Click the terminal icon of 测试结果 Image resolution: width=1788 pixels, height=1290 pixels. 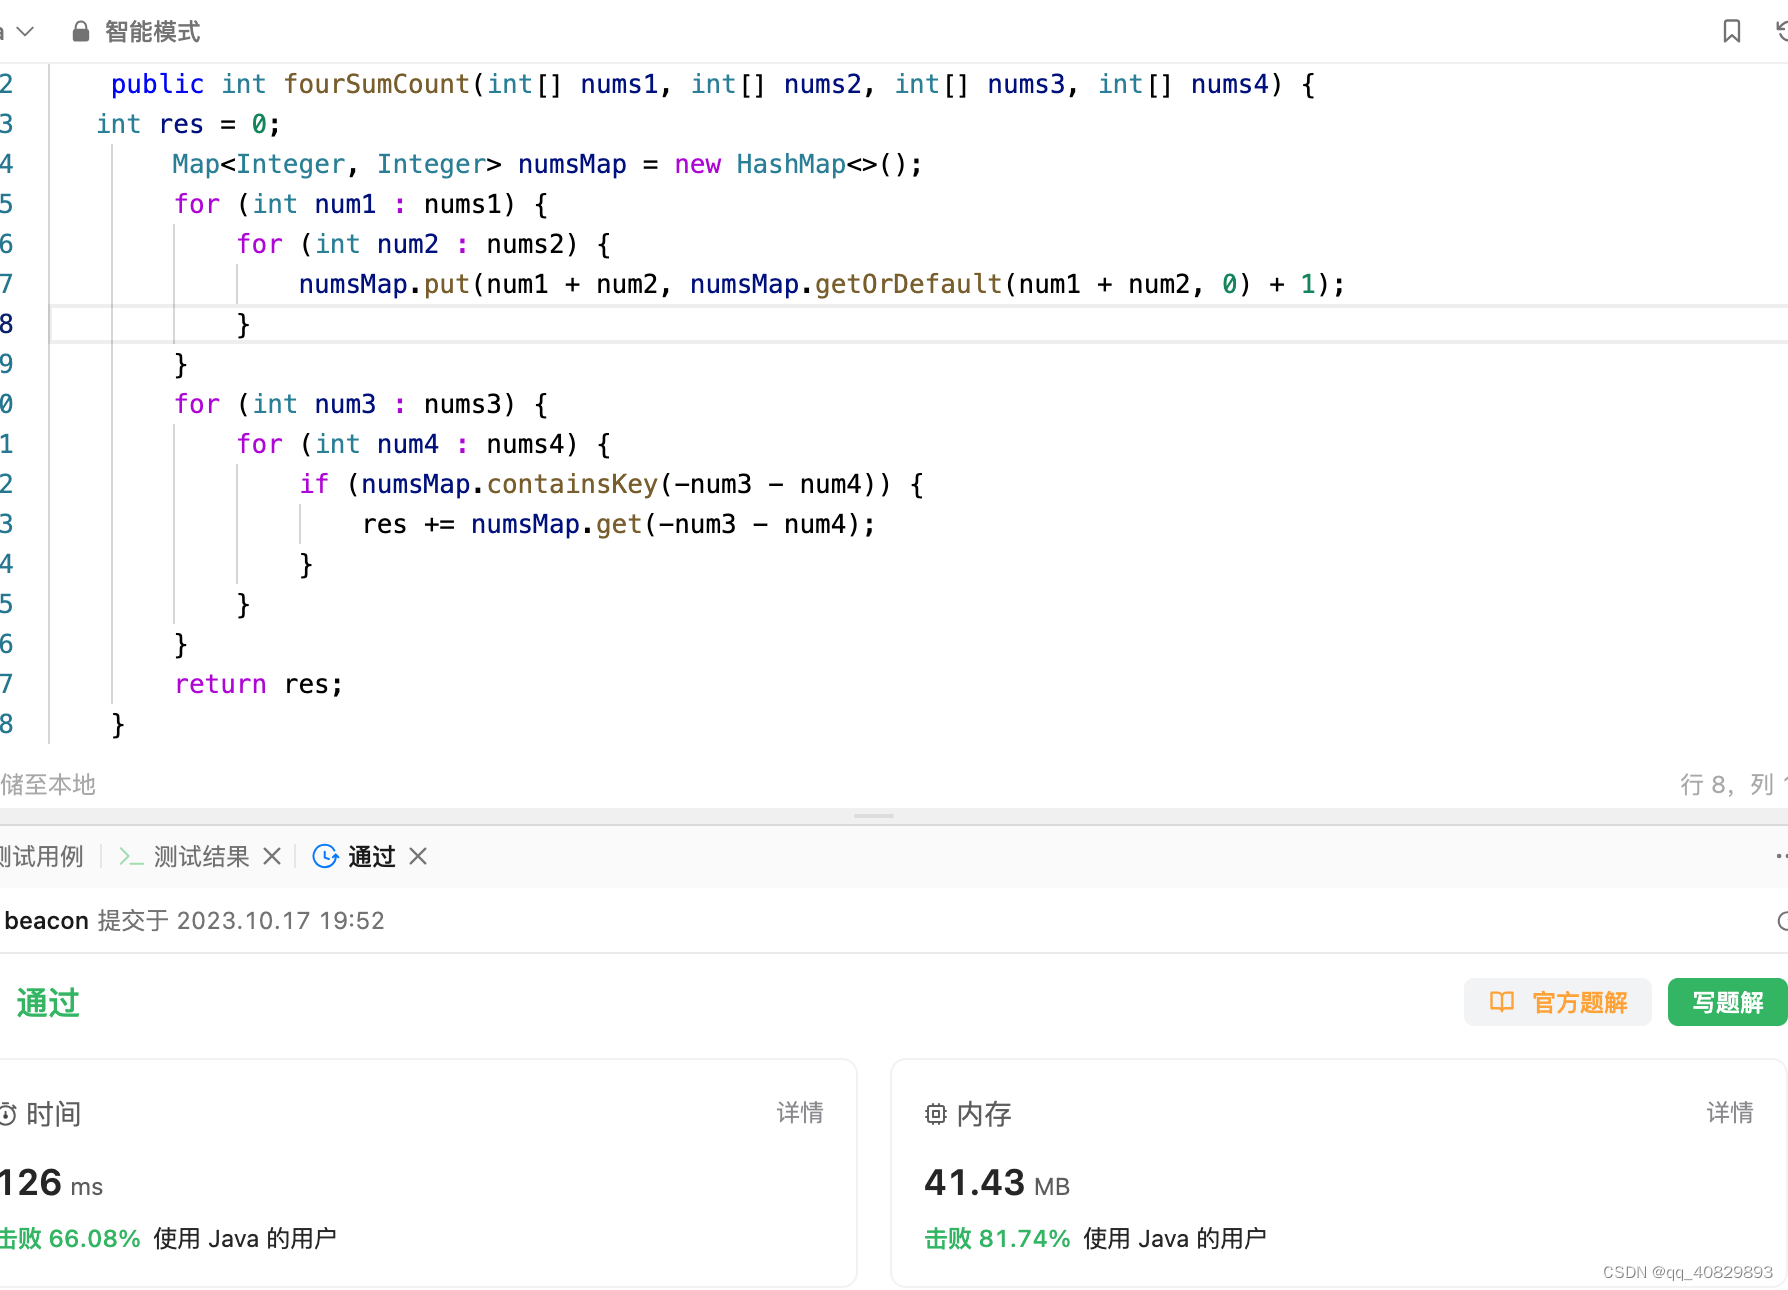tap(131, 857)
